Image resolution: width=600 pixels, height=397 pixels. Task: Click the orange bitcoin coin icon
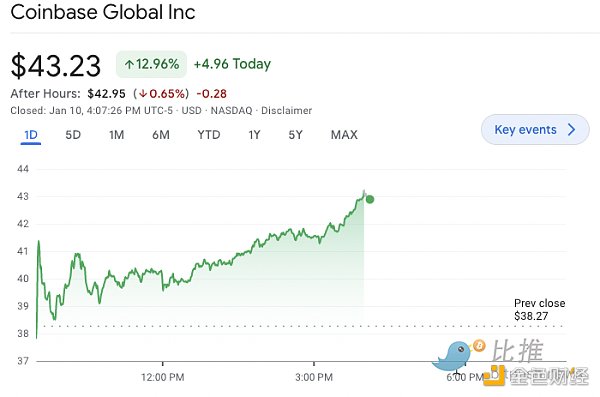479,346
